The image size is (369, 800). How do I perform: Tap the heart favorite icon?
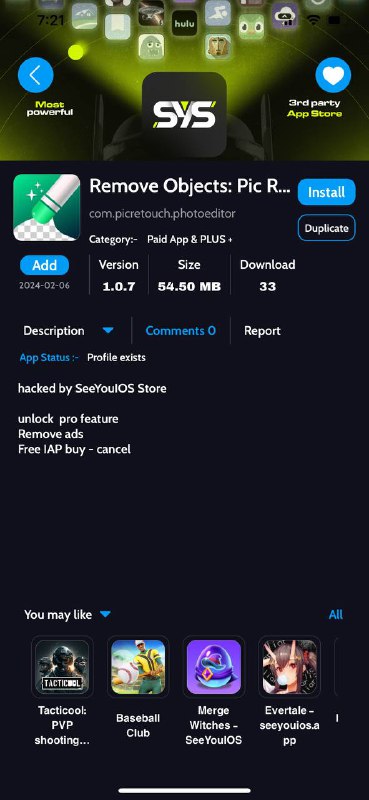click(x=333, y=76)
